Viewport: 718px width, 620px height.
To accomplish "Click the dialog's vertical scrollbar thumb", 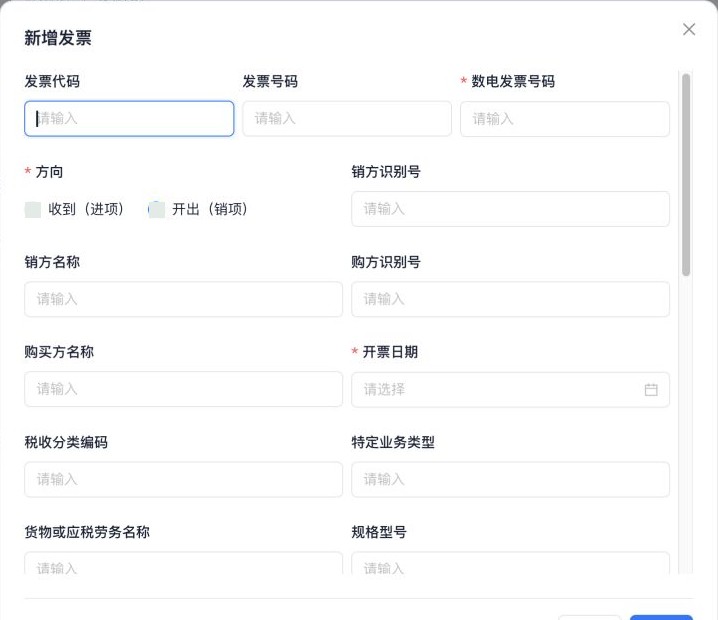I will coord(685,175).
